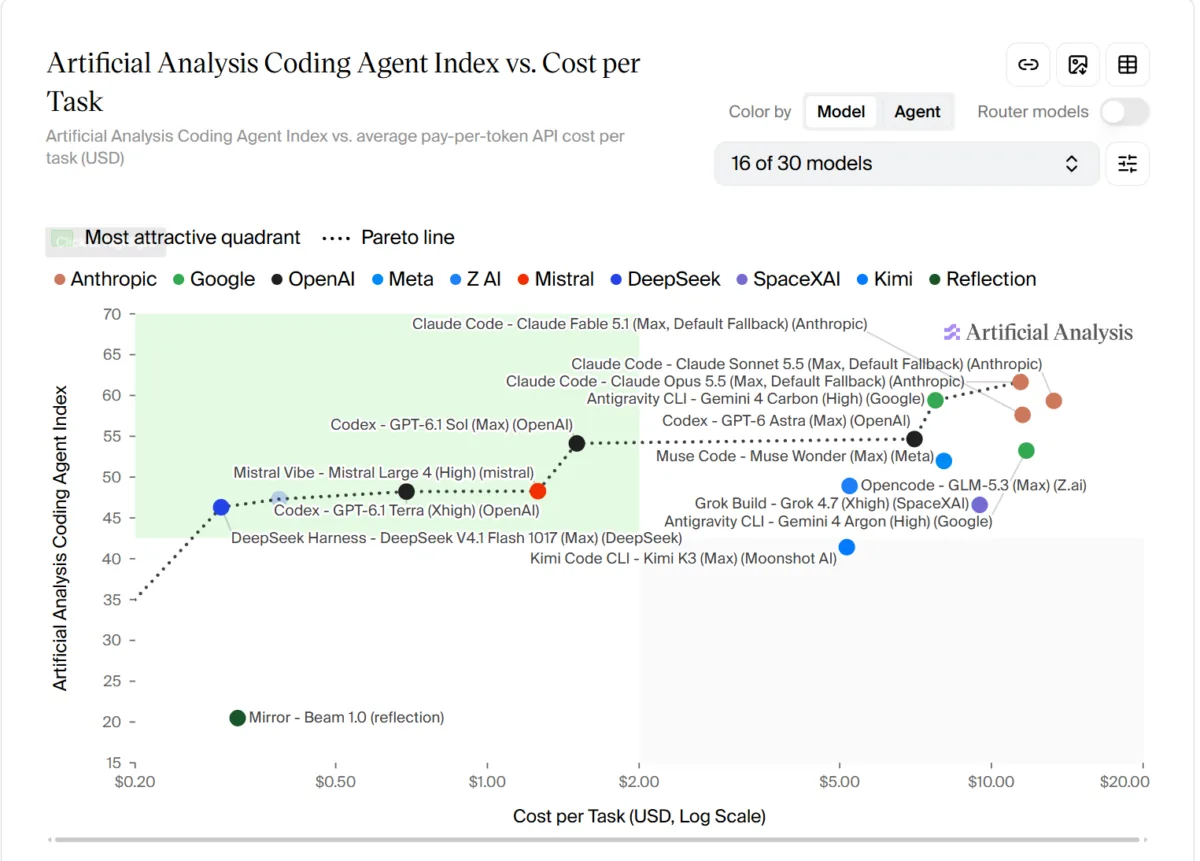1200x861 pixels.
Task: Toggle the DeepSeek legend entry
Action: 665,279
